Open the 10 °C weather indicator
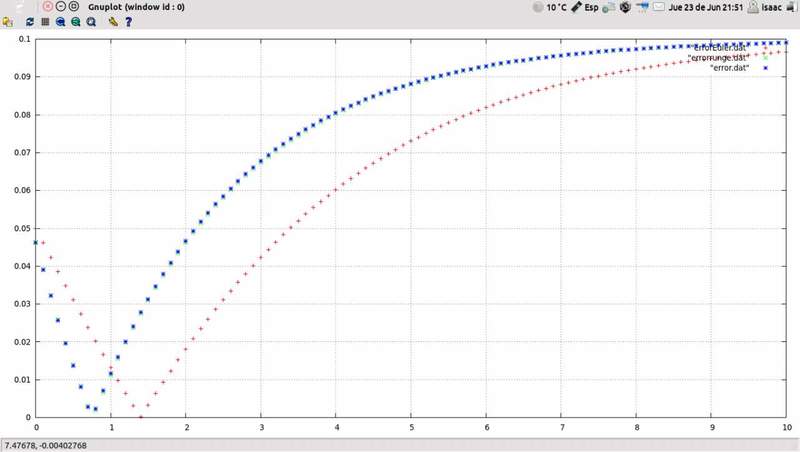 [x=549, y=7]
